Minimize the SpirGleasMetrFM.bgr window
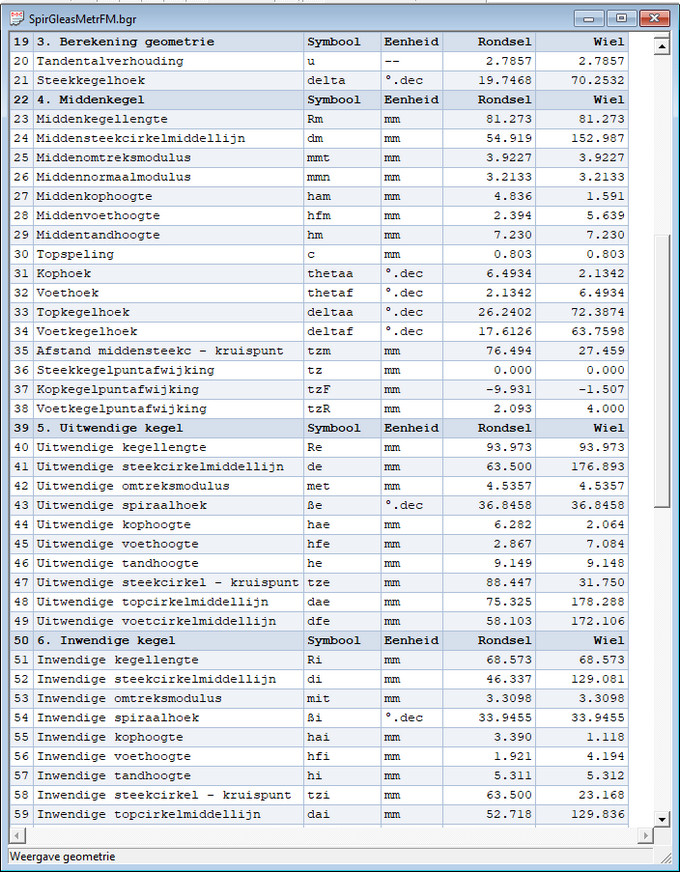The height and width of the screenshot is (872, 680). [x=589, y=18]
